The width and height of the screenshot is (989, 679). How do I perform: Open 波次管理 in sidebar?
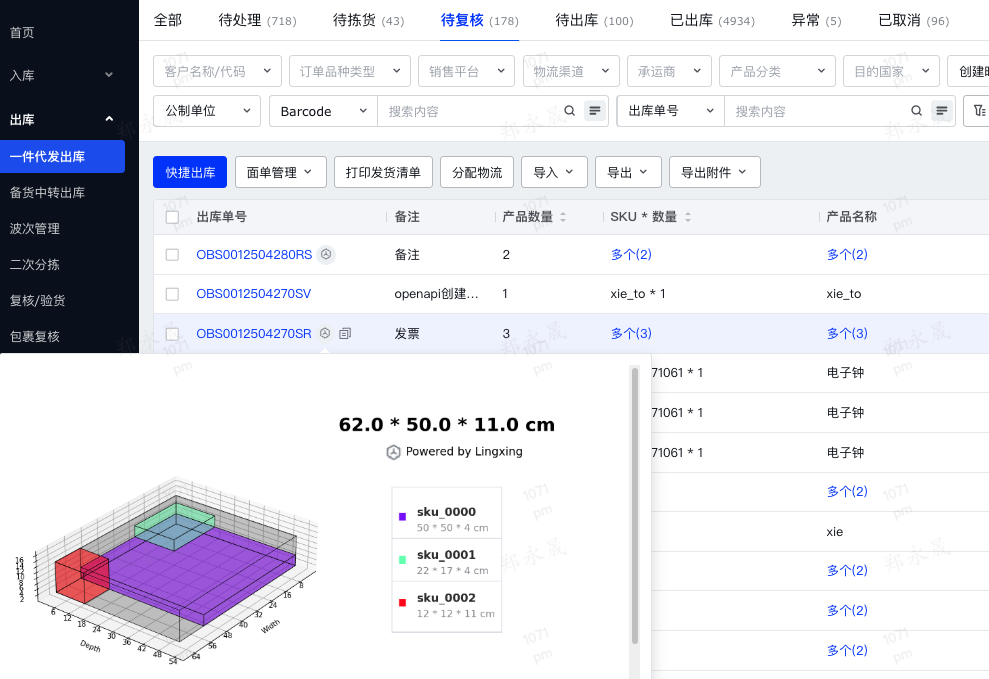[x=35, y=229]
